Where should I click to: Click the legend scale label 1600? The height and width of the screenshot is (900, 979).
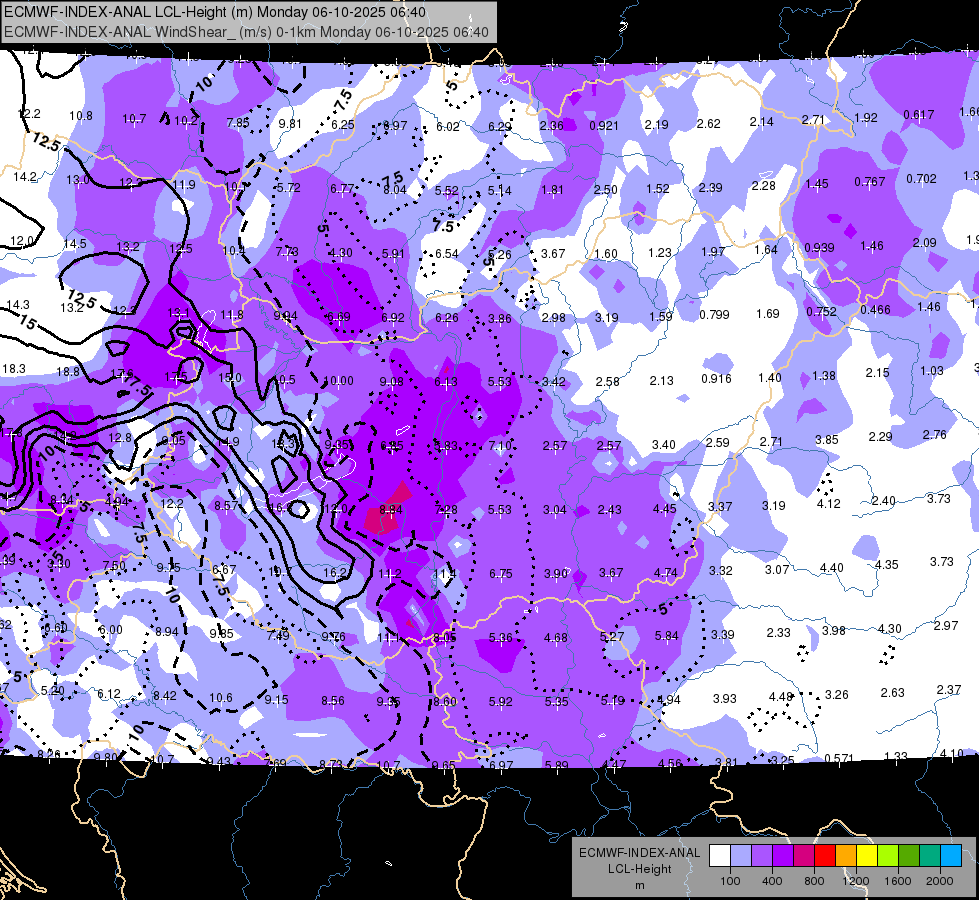pyautogui.click(x=897, y=881)
